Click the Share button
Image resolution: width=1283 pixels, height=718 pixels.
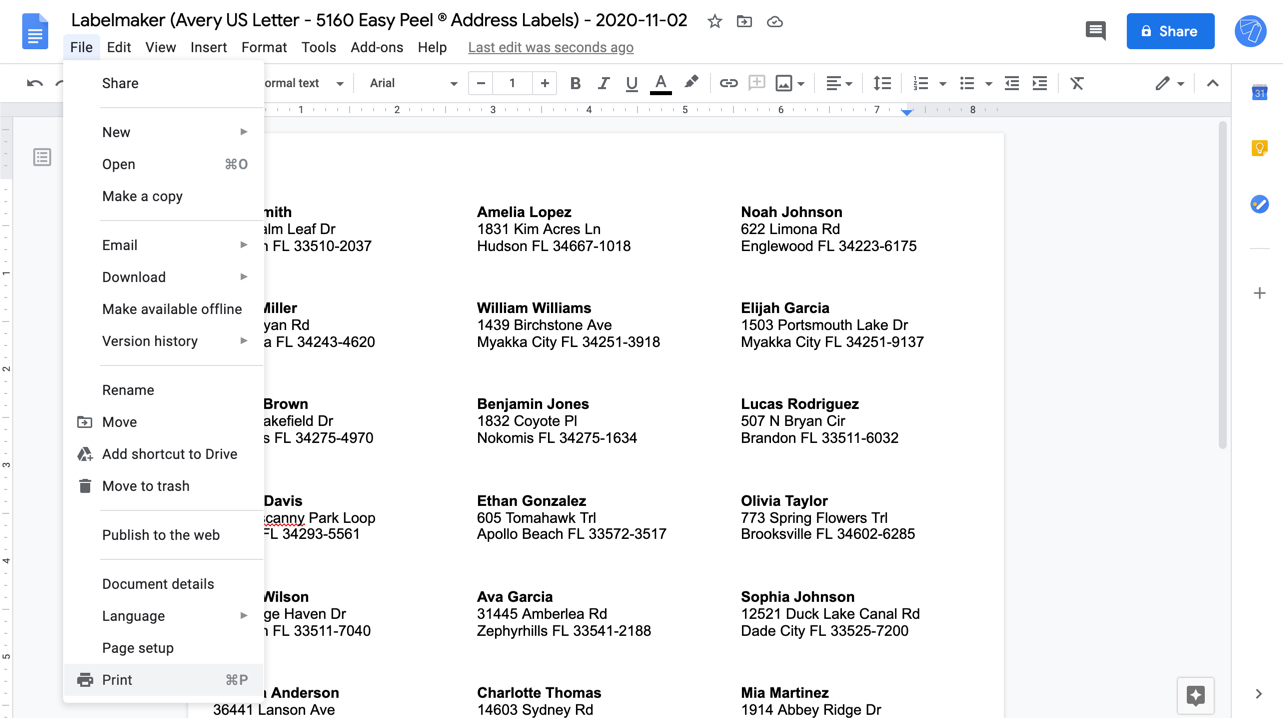[1169, 31]
